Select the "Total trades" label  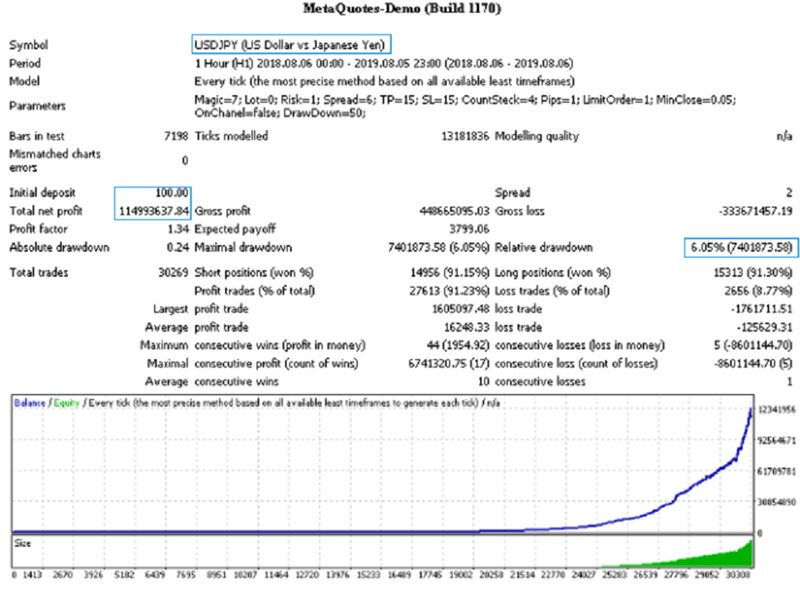tap(39, 273)
